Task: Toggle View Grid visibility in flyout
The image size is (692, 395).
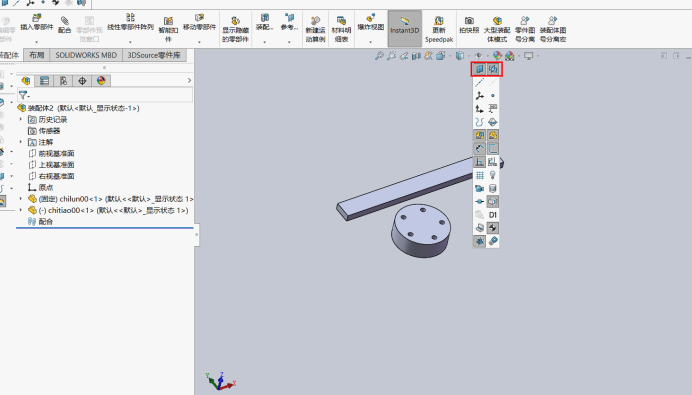Action: pos(480,175)
